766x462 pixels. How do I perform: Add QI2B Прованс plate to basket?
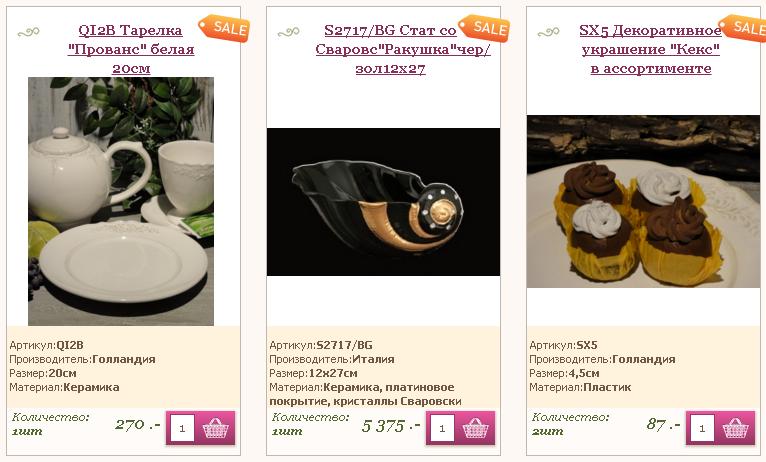[x=216, y=428]
